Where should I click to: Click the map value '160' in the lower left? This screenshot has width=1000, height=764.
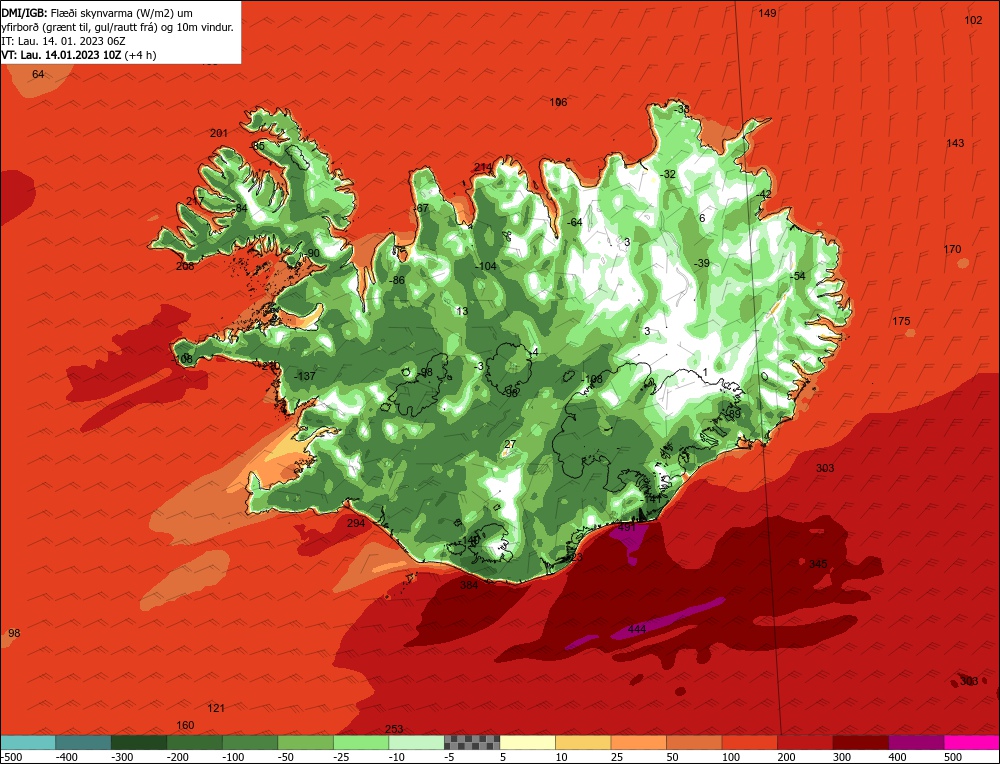[x=185, y=725]
